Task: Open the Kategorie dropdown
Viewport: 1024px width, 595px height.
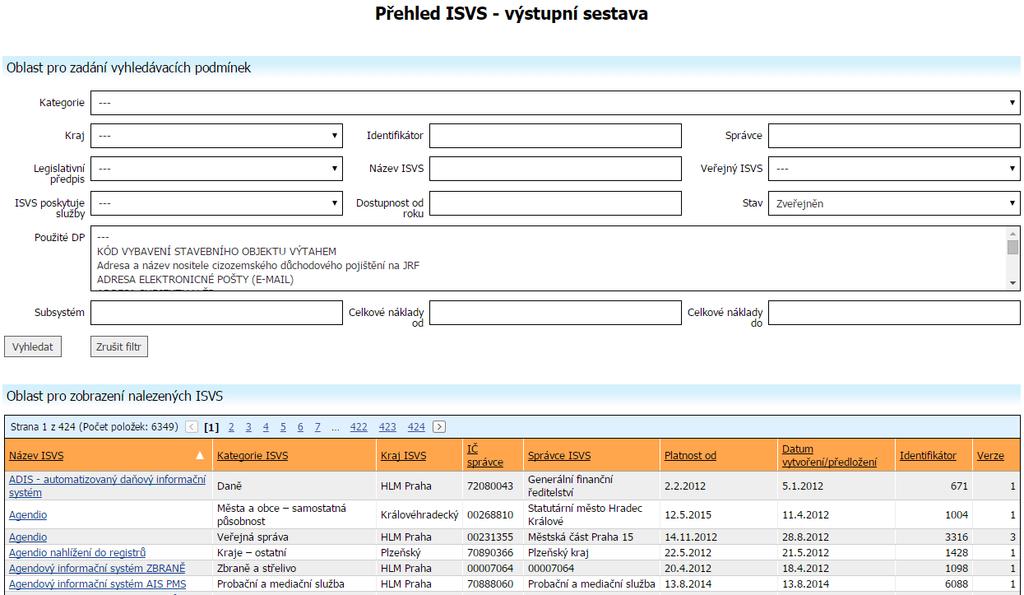Action: click(555, 103)
